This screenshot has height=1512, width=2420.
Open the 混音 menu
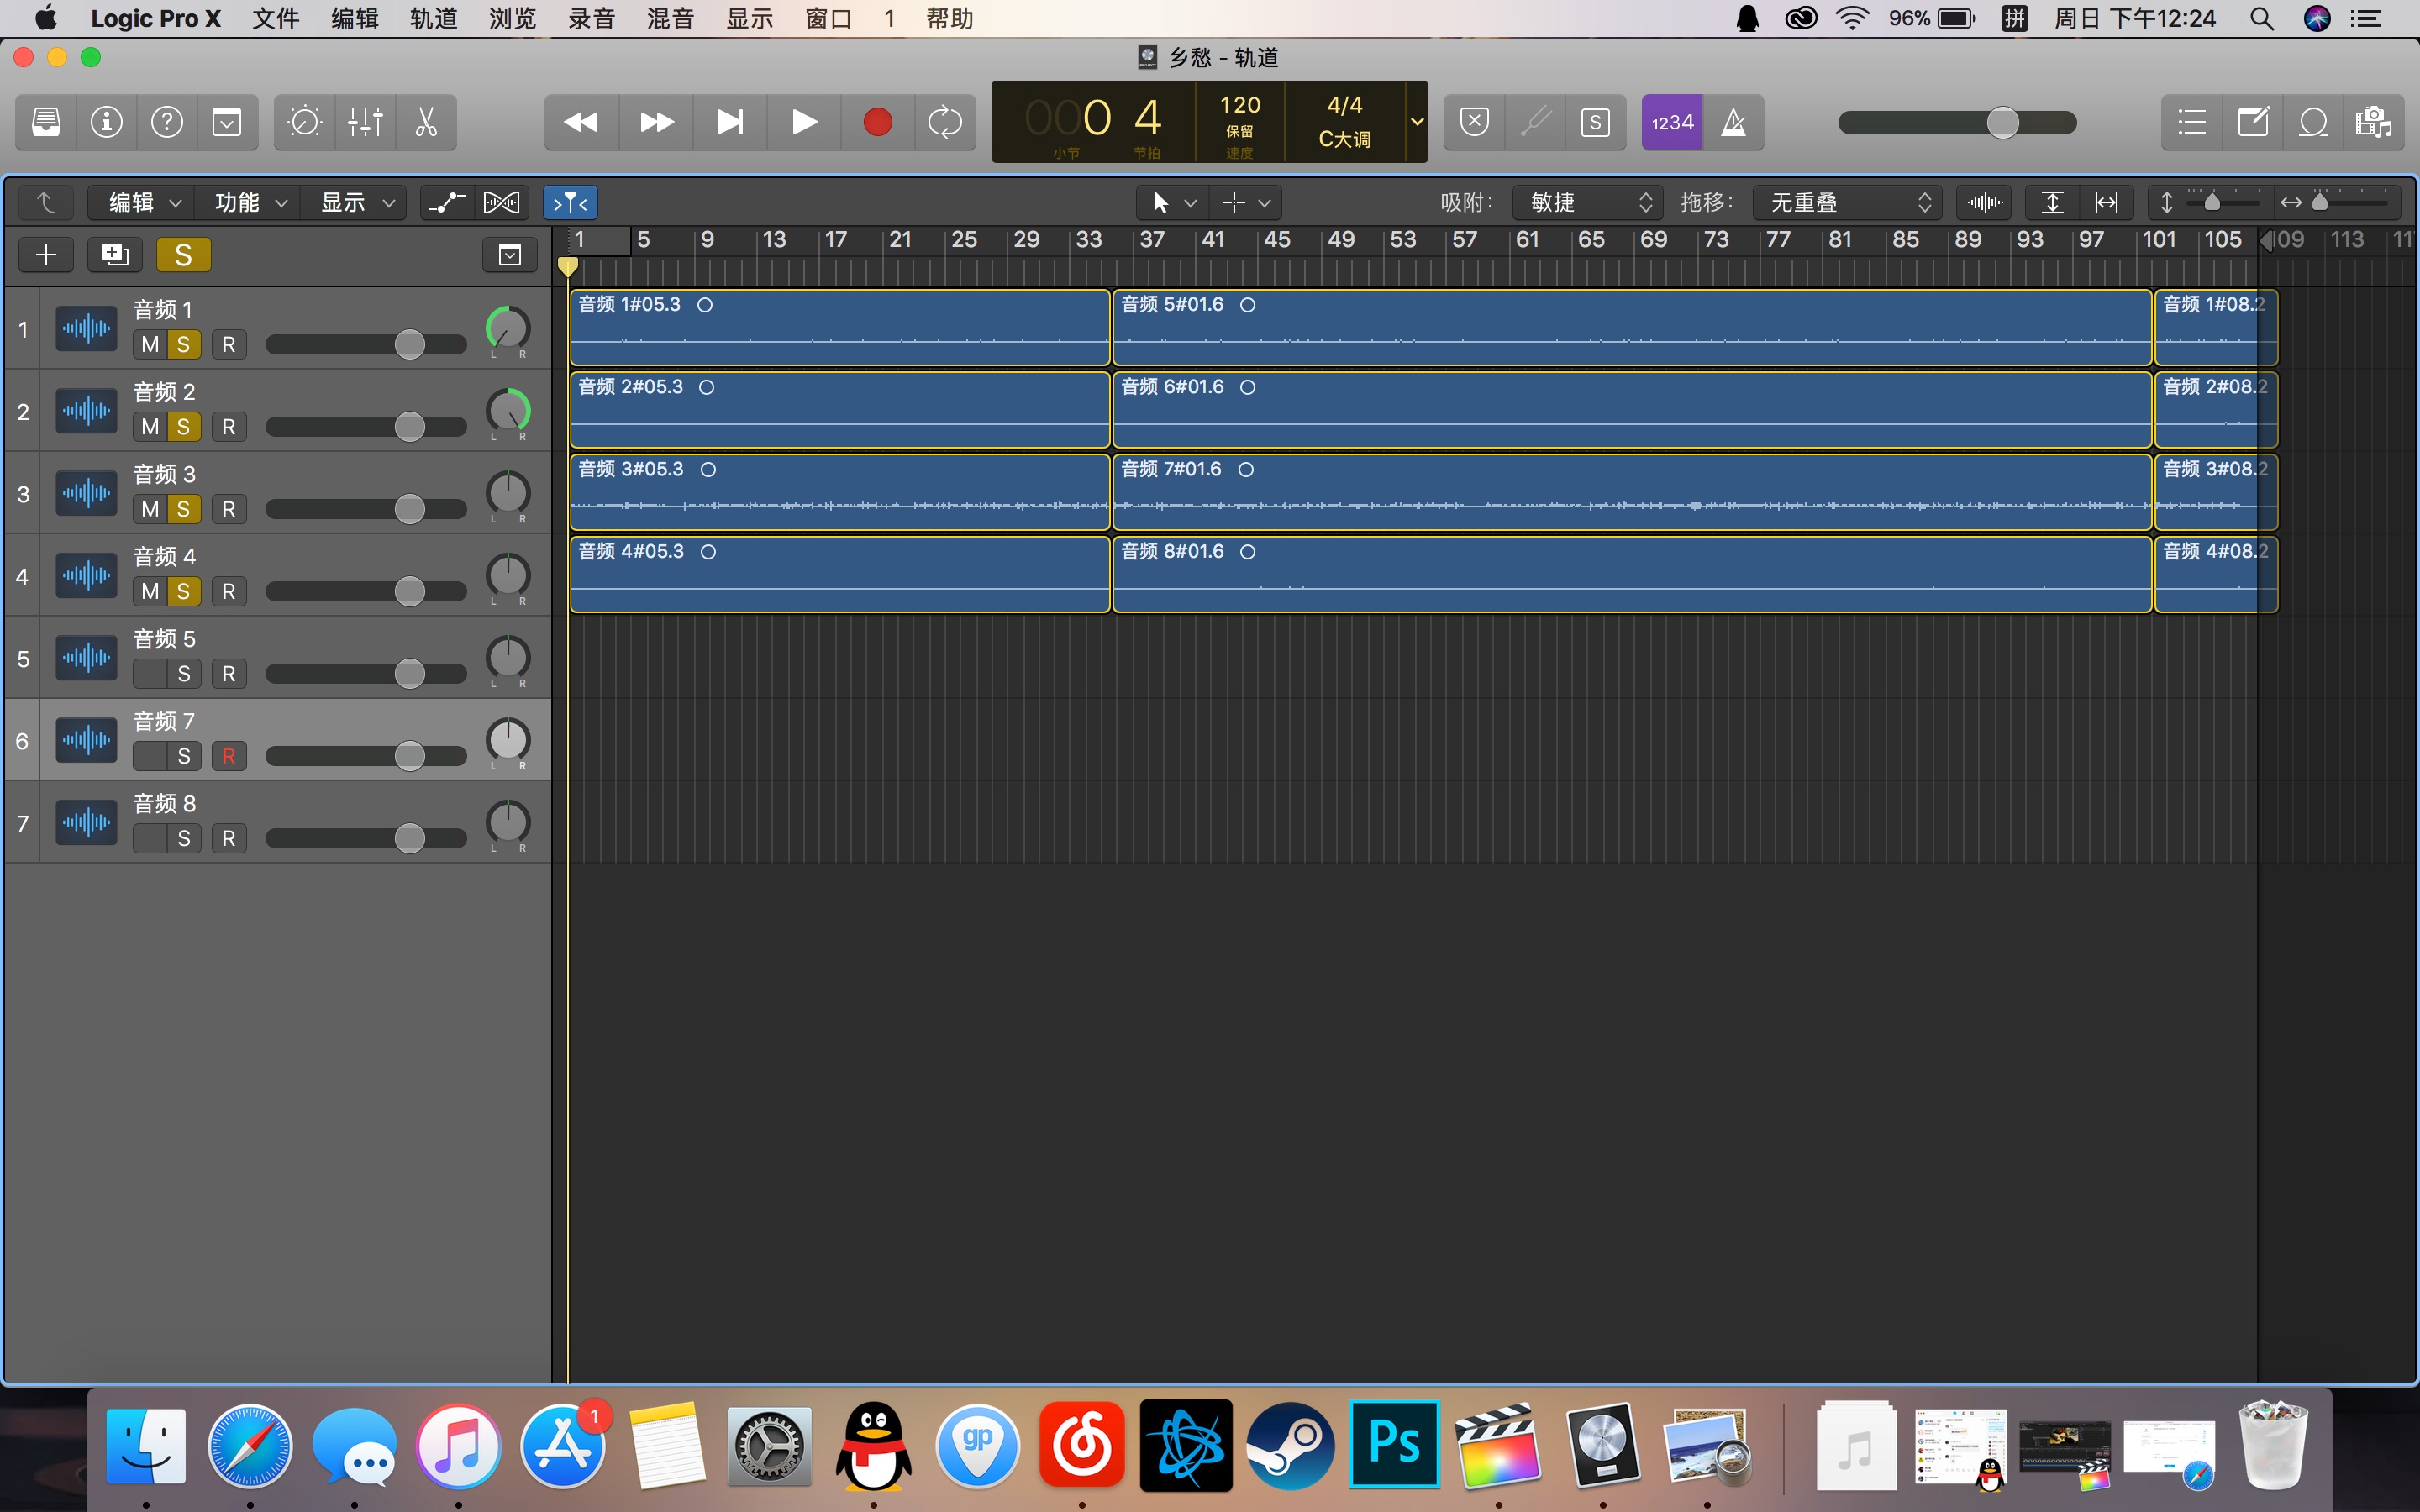coord(671,18)
